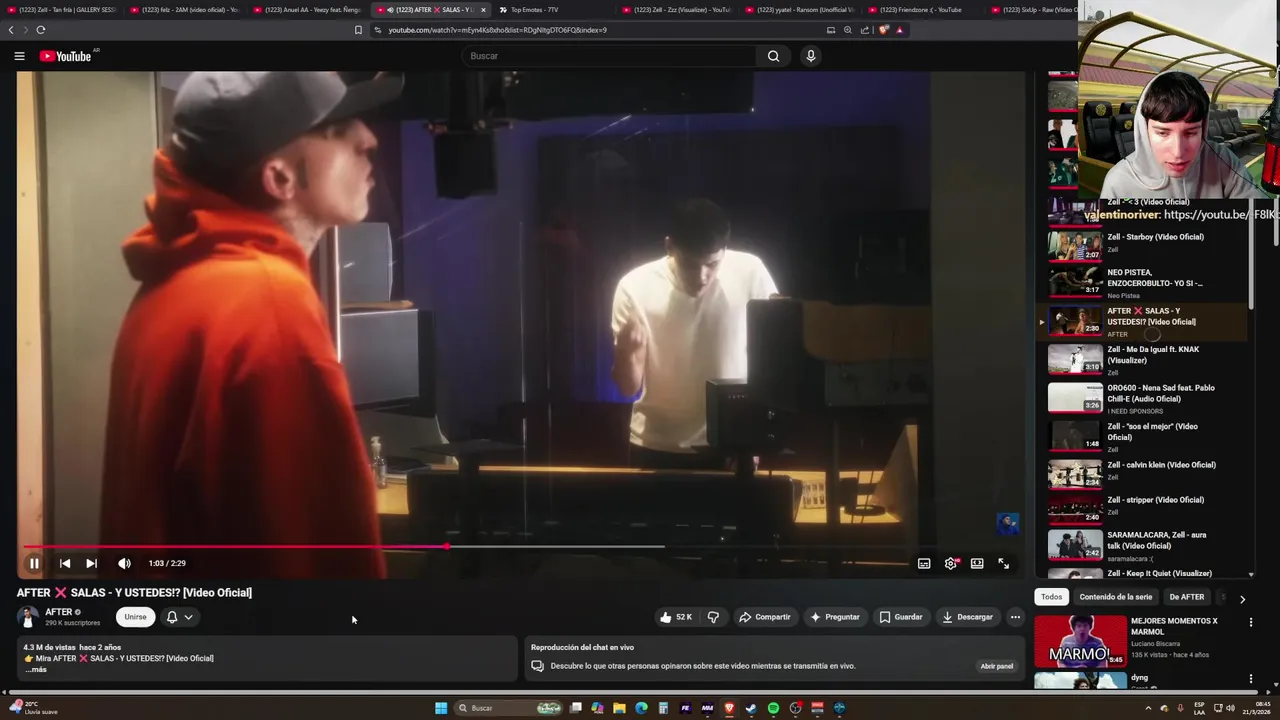Start voice search with the microphone

tap(811, 56)
